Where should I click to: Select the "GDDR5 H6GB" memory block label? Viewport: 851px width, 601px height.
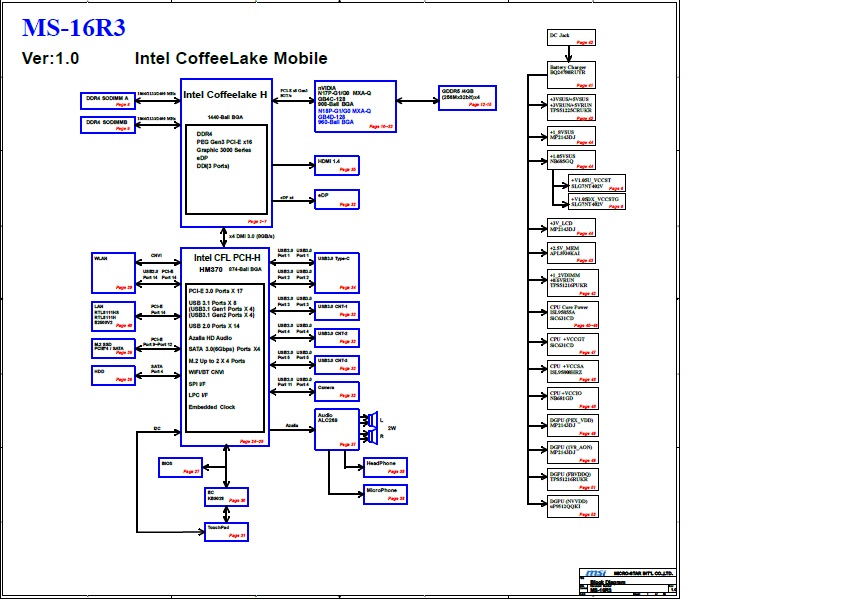(x=458, y=91)
